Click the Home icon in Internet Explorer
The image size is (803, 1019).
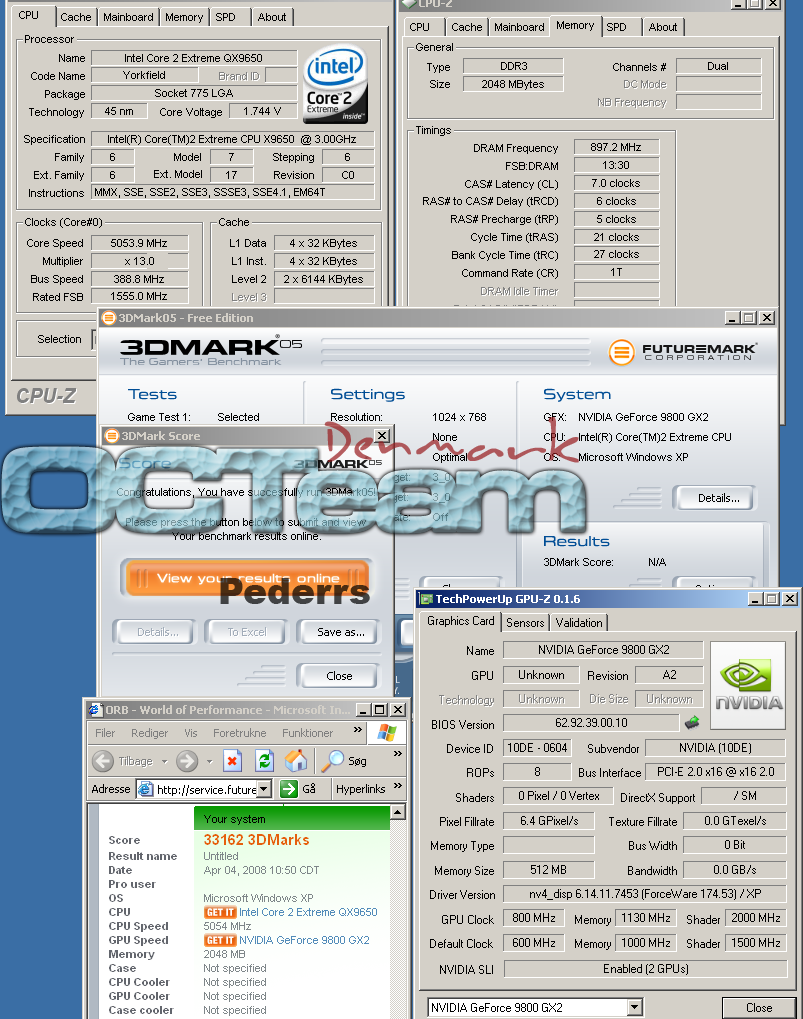296,760
